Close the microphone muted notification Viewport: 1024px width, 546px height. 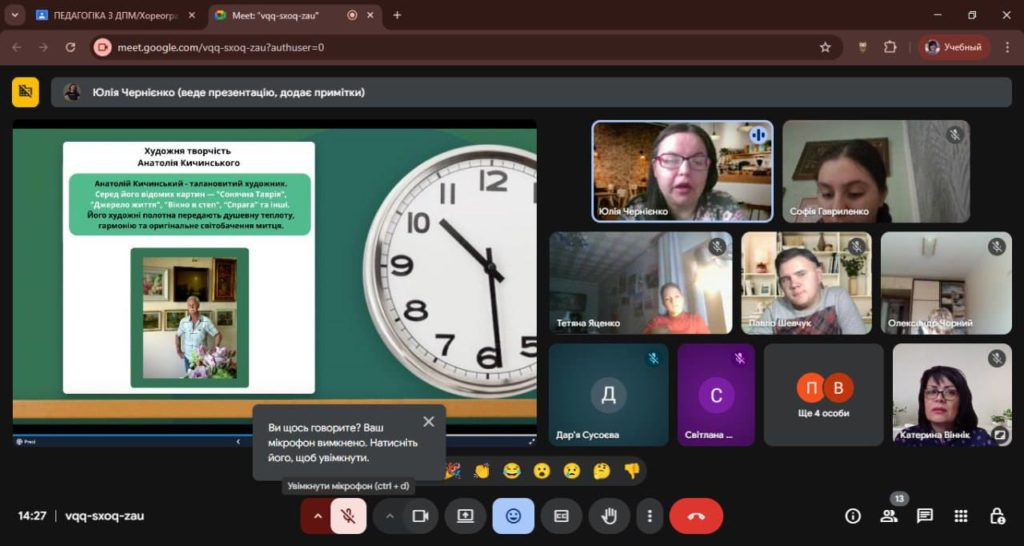pyautogui.click(x=429, y=422)
